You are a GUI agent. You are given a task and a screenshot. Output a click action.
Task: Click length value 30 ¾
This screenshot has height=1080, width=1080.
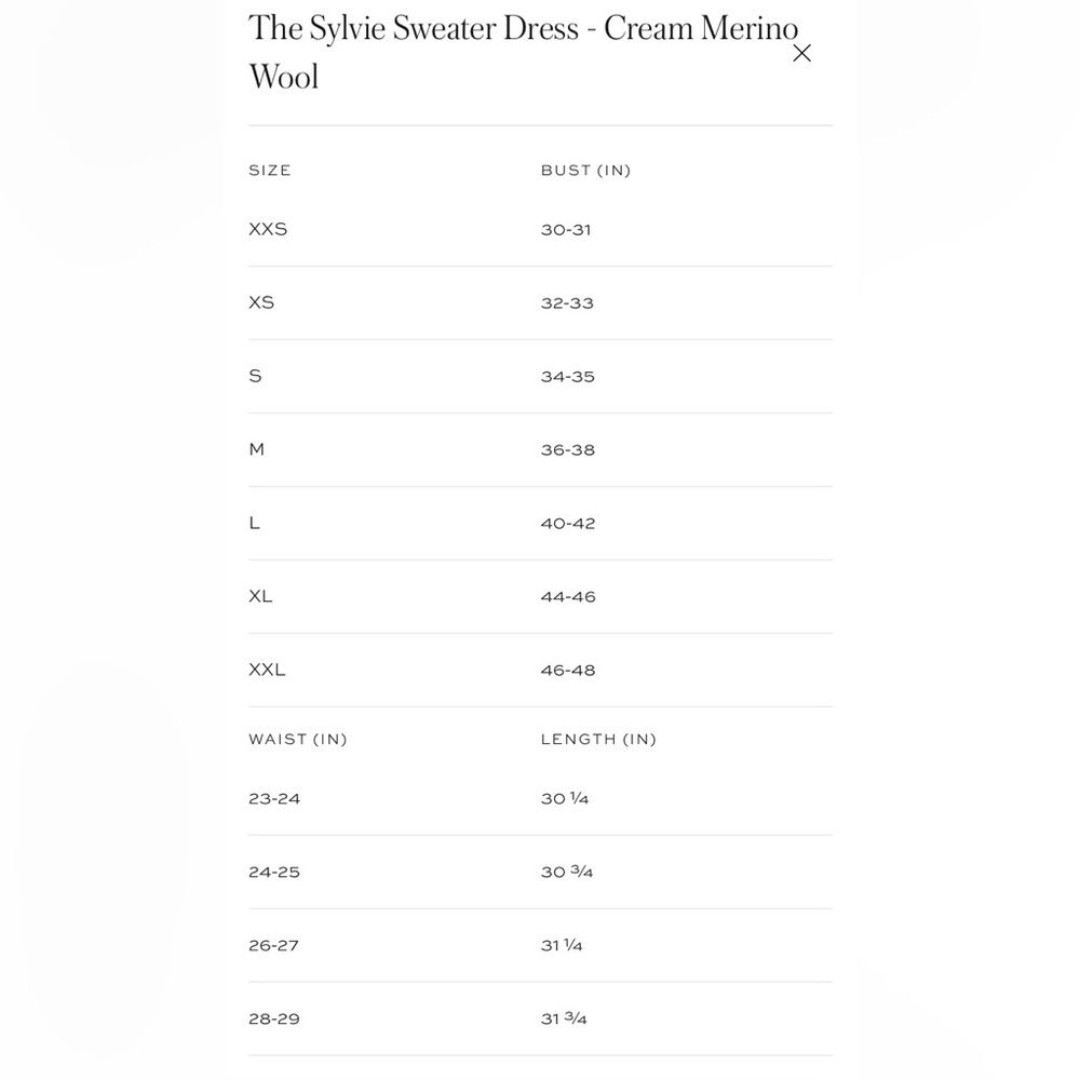click(x=566, y=872)
